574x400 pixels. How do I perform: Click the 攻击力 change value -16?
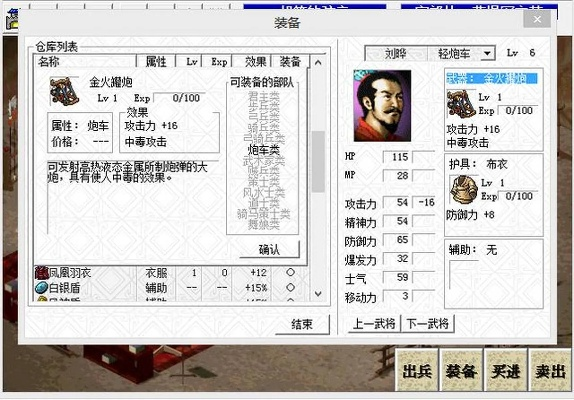(425, 202)
